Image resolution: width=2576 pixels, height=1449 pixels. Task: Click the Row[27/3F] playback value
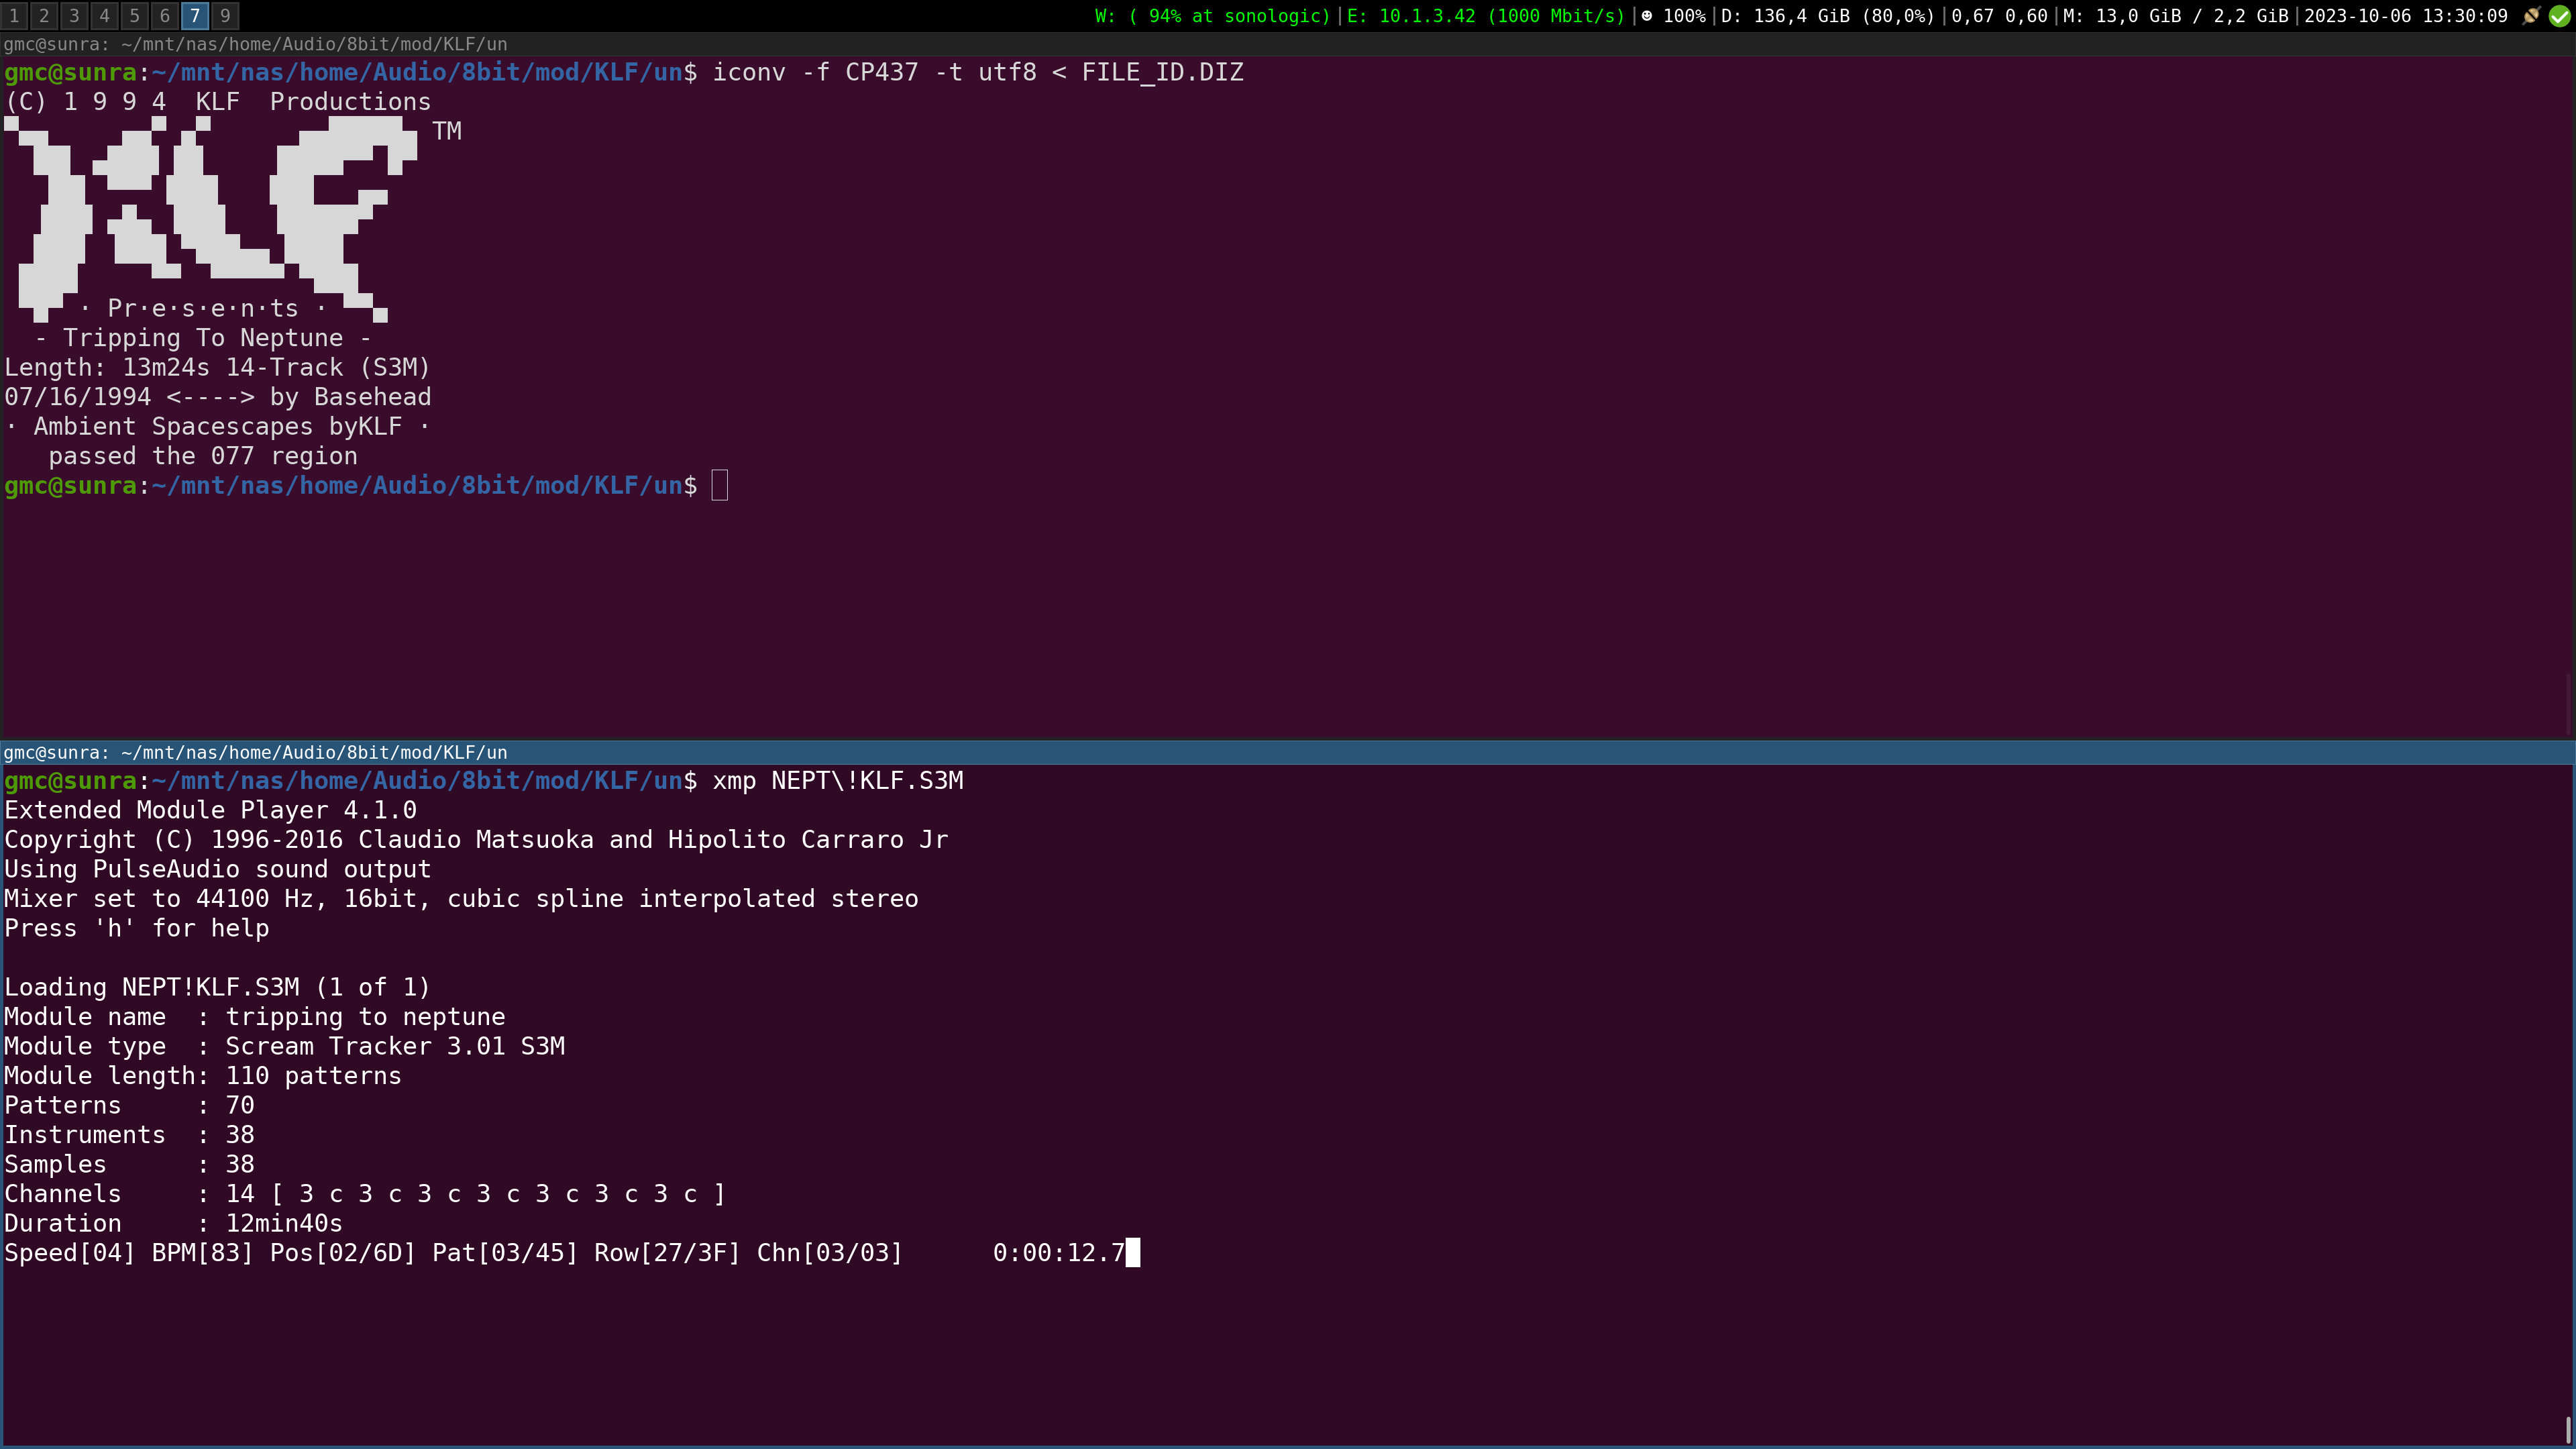(668, 1252)
